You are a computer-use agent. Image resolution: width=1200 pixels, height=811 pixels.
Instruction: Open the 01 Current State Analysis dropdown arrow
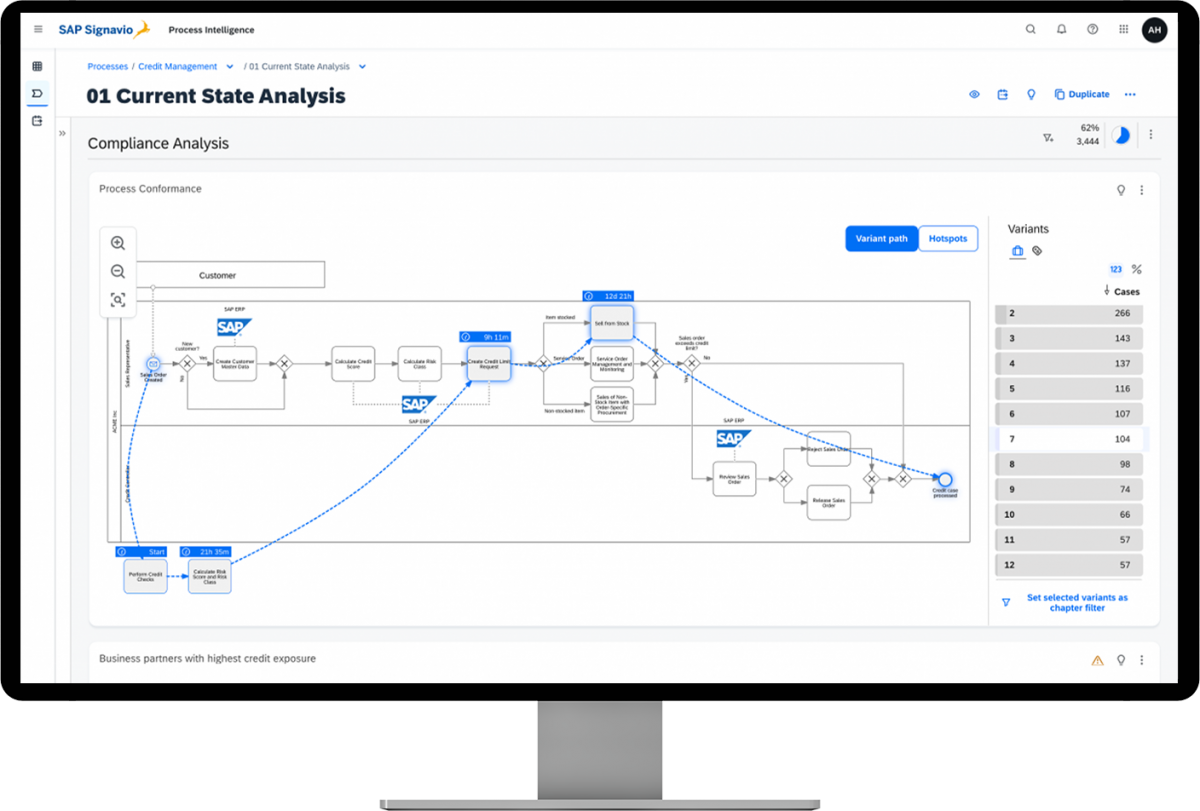pos(364,66)
